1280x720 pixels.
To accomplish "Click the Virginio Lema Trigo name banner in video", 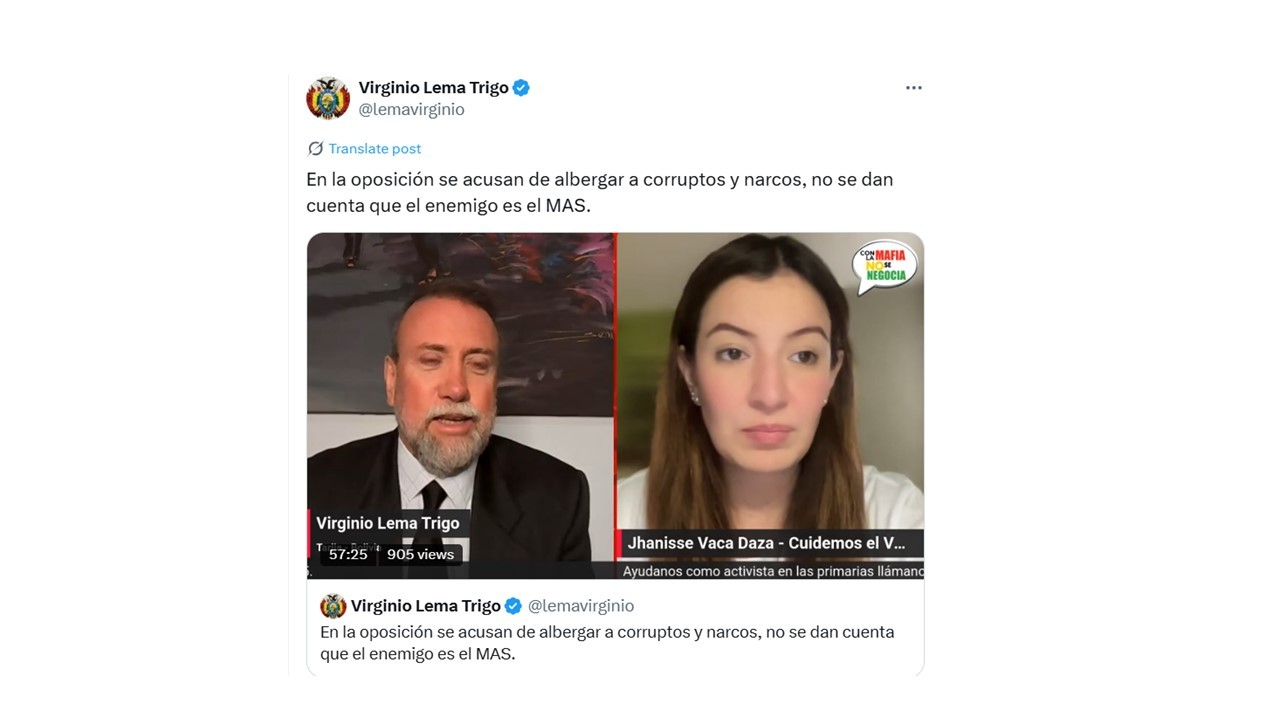I will tap(388, 523).
